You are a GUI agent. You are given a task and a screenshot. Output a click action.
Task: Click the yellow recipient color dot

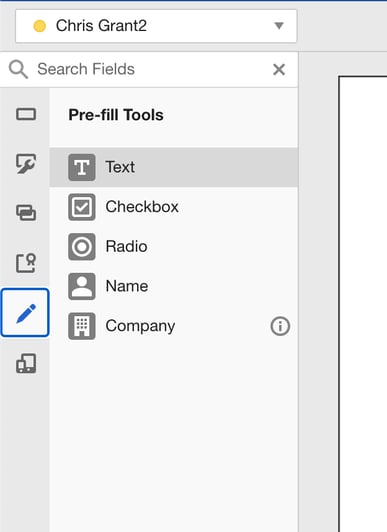click(40, 26)
